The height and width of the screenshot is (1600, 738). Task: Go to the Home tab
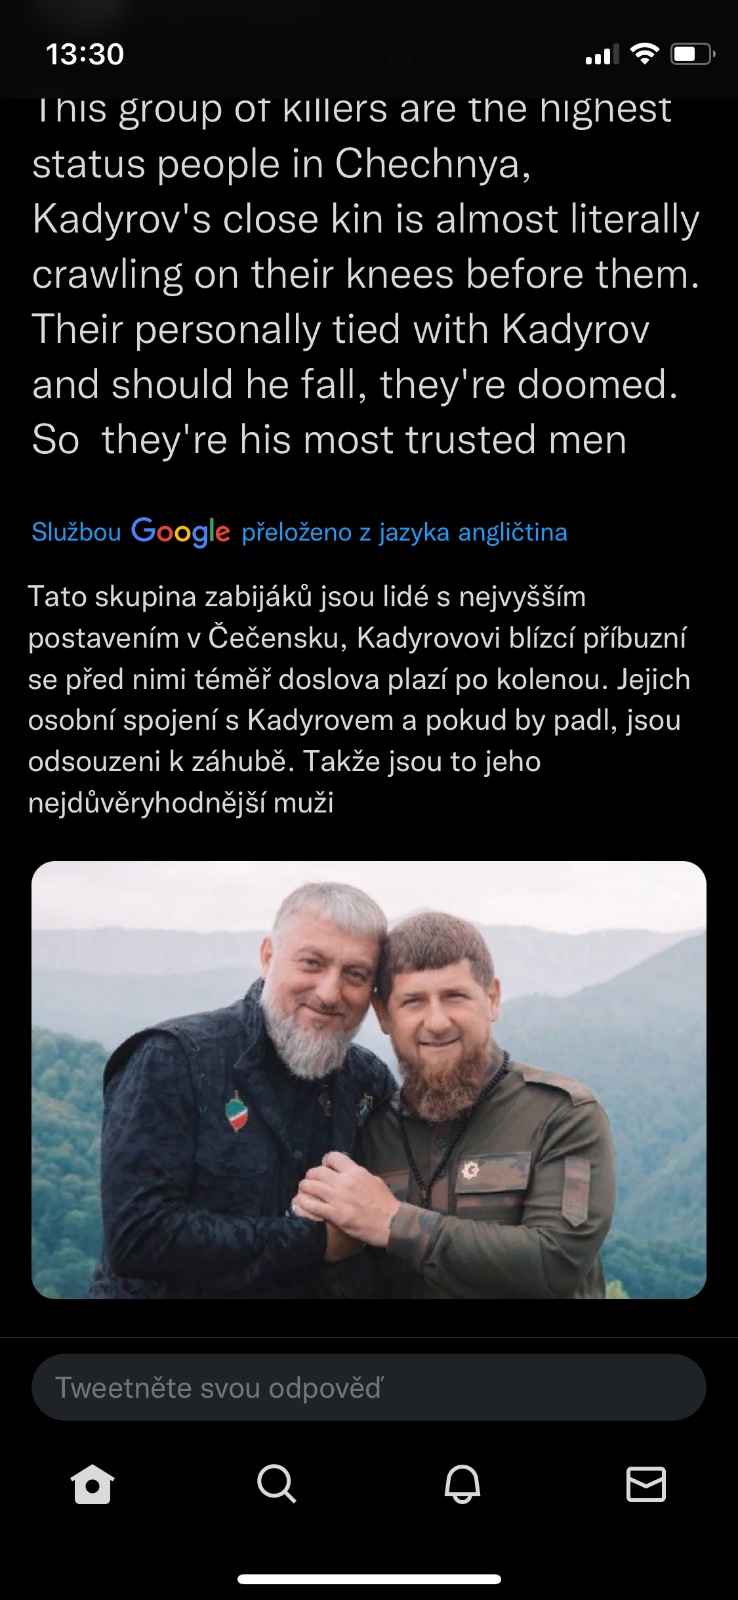(93, 1484)
